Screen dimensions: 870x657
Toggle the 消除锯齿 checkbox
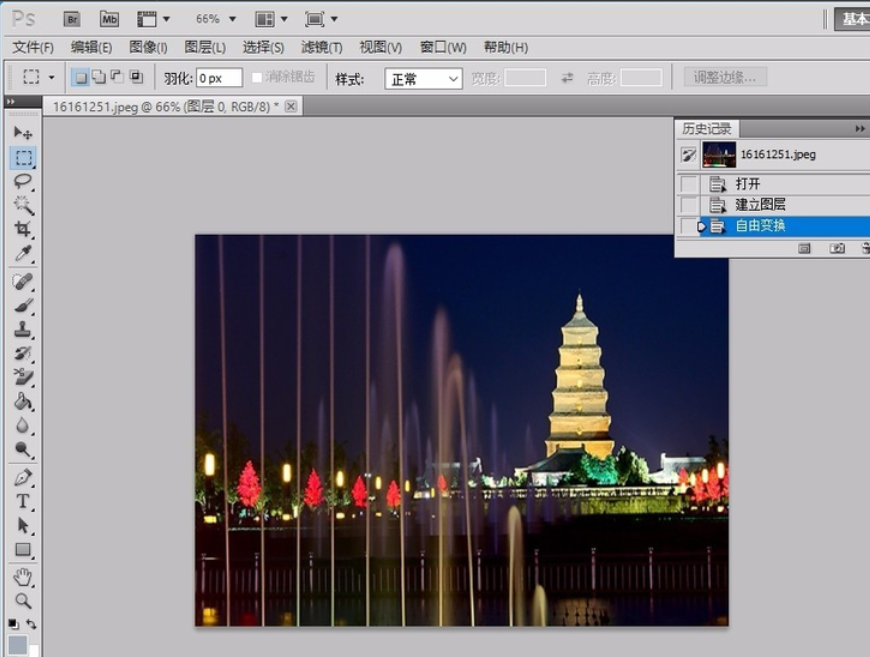coord(257,77)
